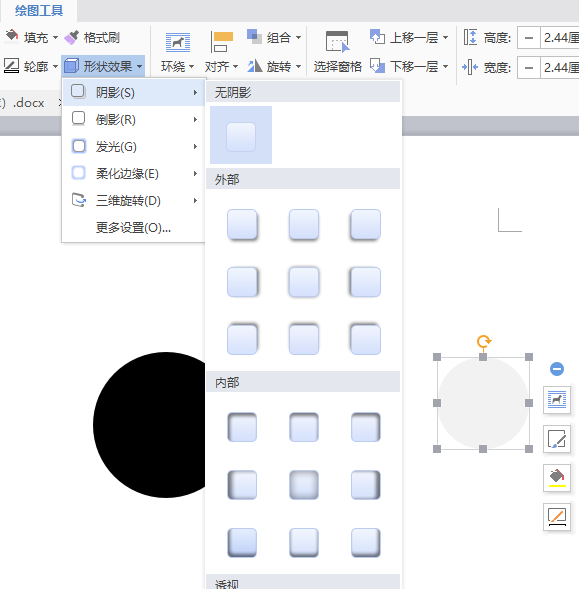579x589 pixels.
Task: Open the 轮廓 dropdown arrow
Action: (55, 66)
